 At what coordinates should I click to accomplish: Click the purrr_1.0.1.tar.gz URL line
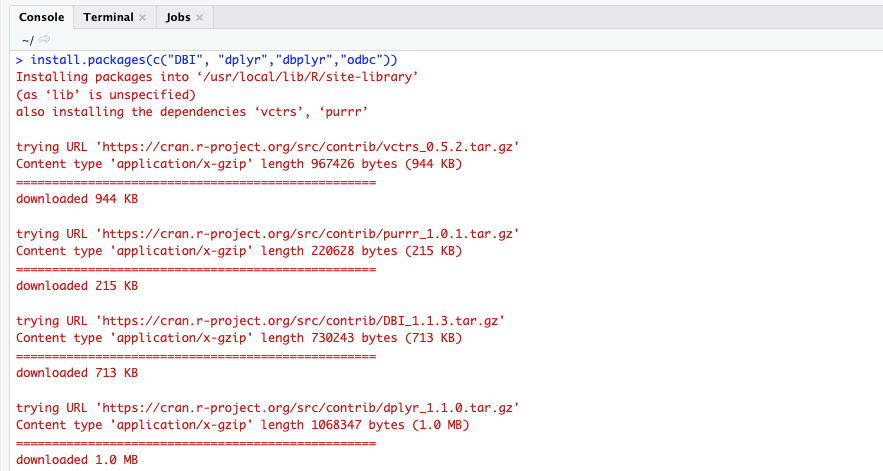click(267, 234)
